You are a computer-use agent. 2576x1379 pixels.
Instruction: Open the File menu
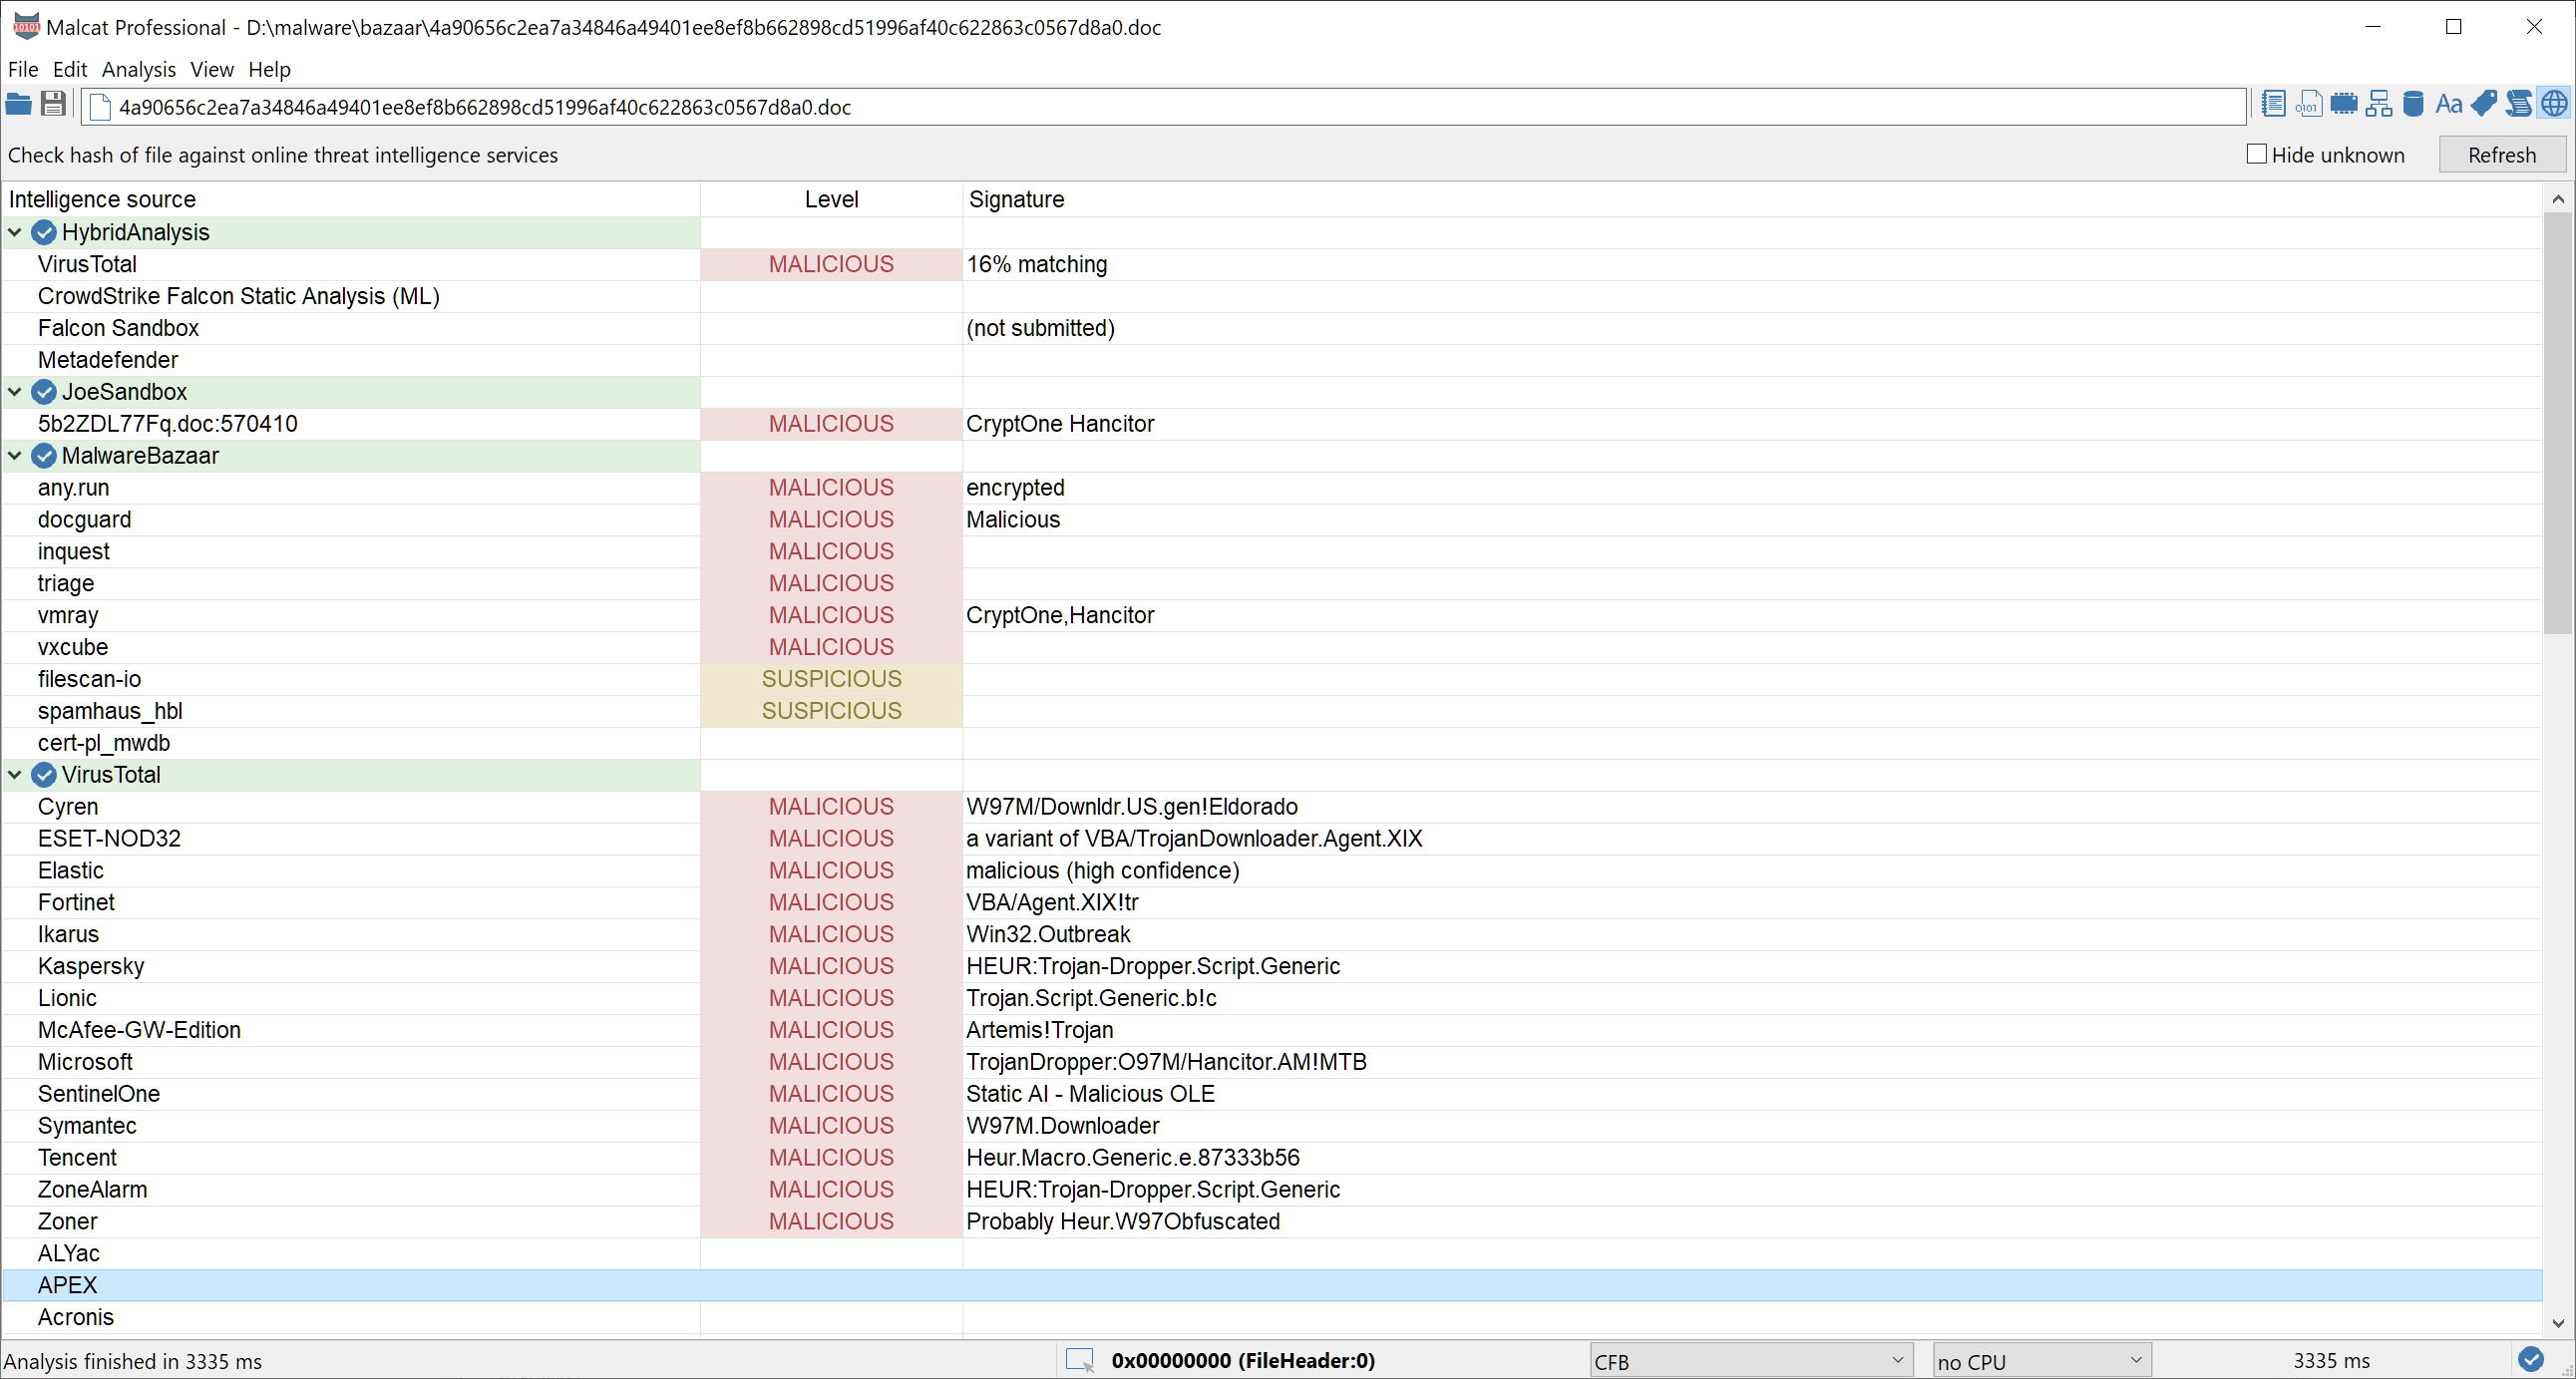tap(23, 69)
